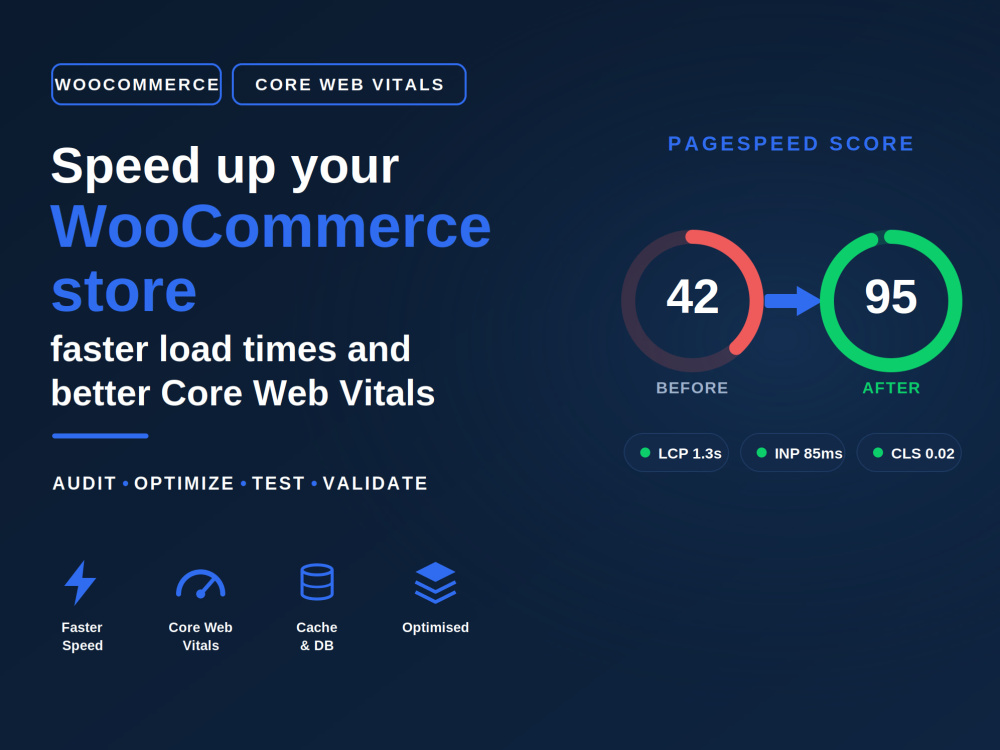The image size is (1000, 750).
Task: Click the green dot in INP pill
Action: [761, 453]
